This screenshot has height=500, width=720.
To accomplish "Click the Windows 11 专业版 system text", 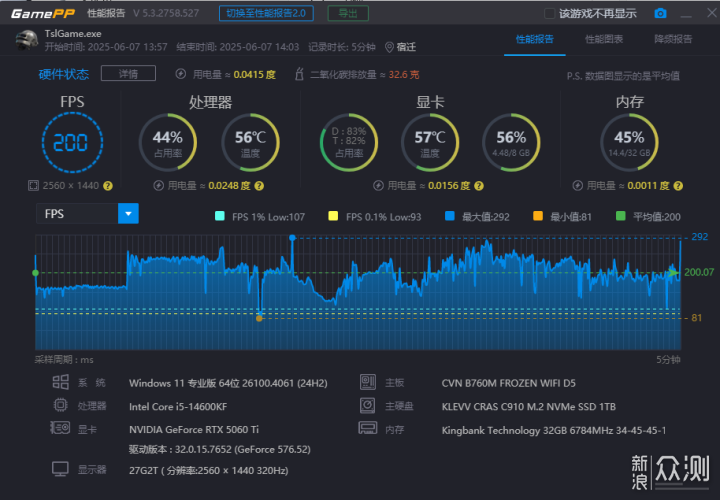I will point(228,383).
